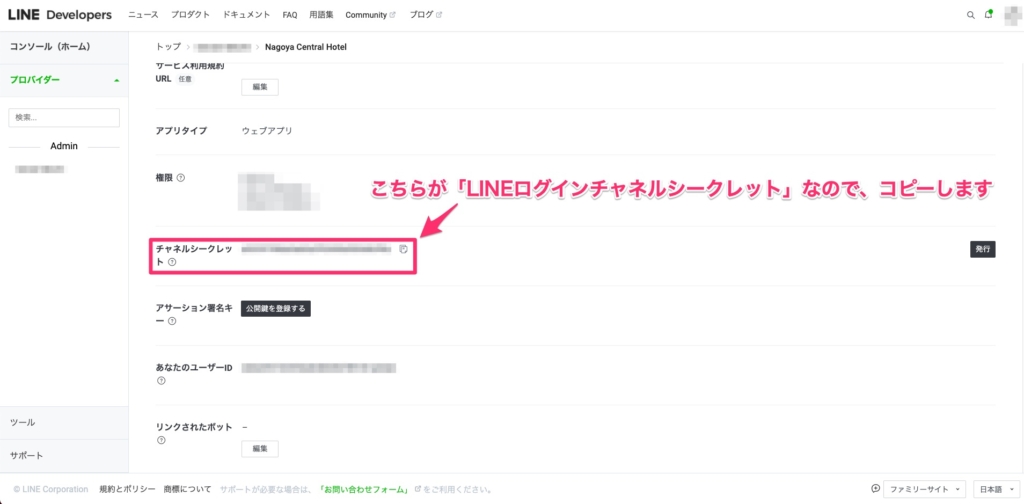Open the ドキュメント menu item

246,15
